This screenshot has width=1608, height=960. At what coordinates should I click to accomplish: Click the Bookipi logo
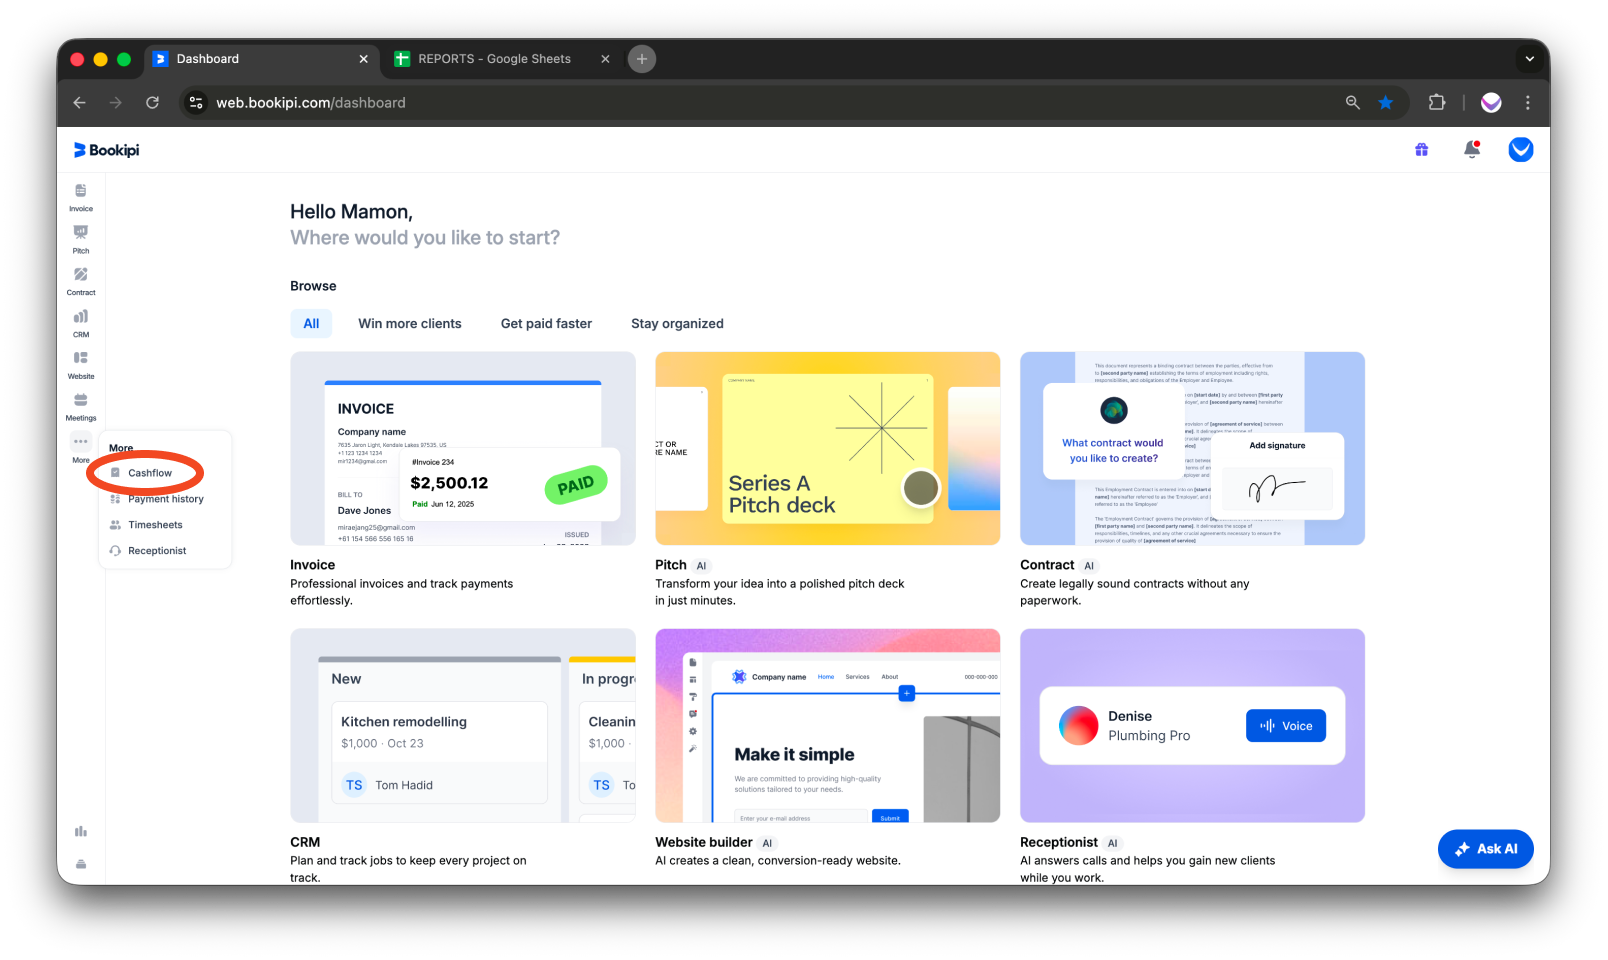click(105, 149)
